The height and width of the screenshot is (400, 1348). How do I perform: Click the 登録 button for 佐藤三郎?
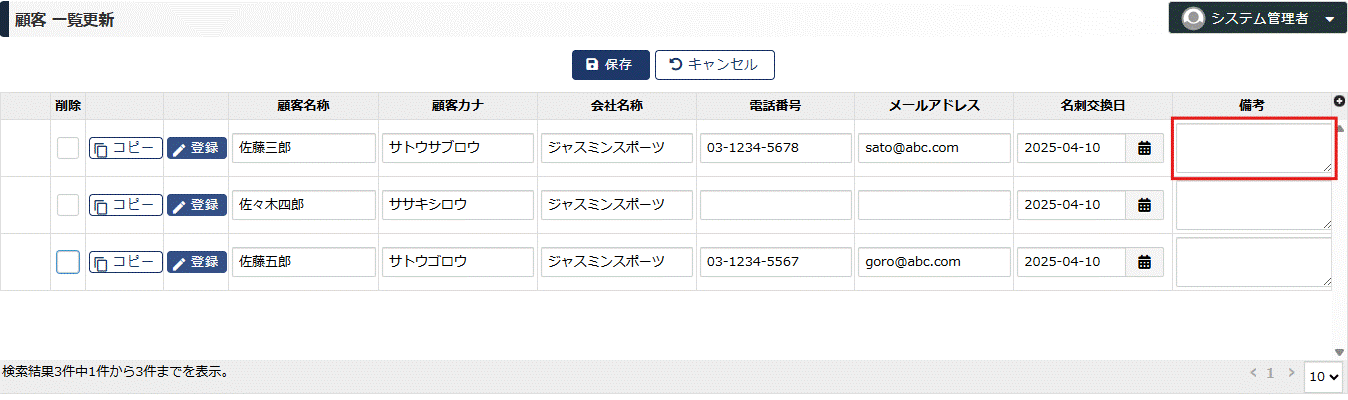click(x=196, y=148)
